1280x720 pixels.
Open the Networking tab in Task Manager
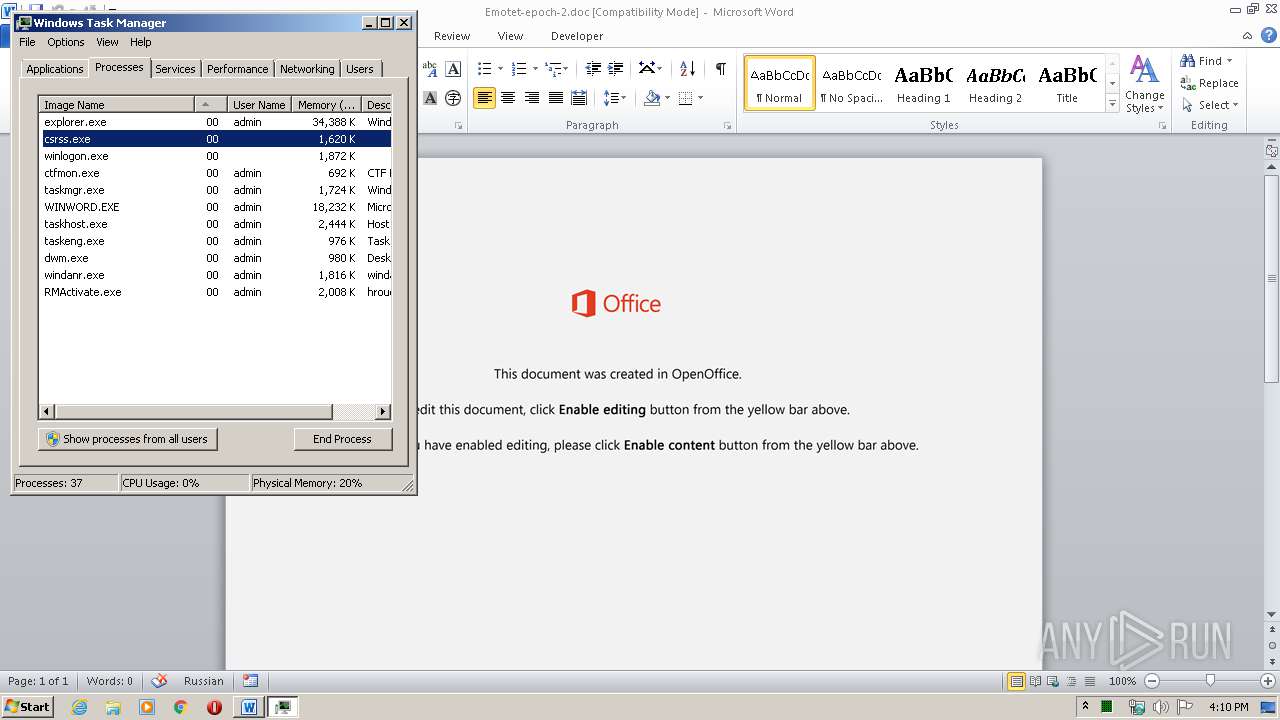(307, 69)
